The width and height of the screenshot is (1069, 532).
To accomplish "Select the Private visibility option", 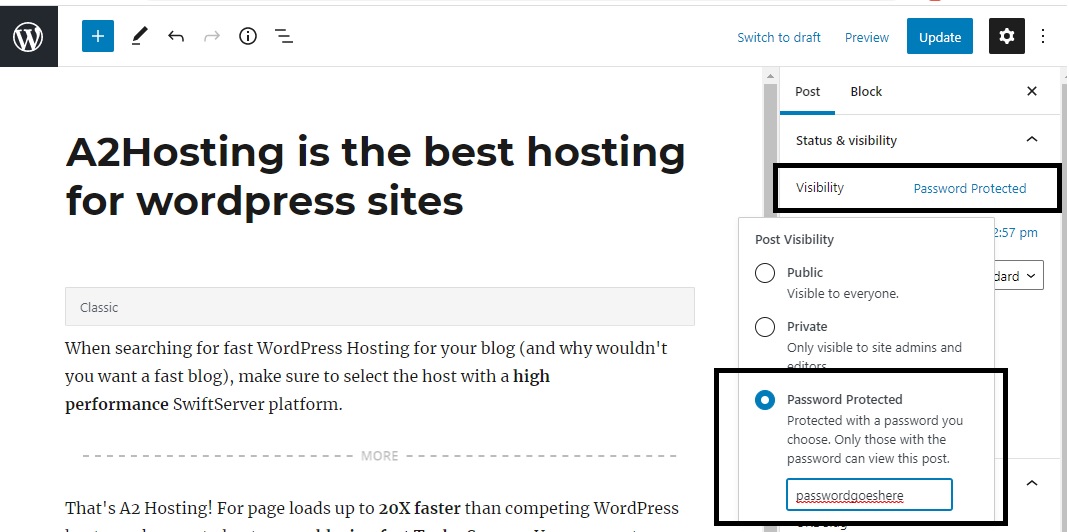I will [765, 327].
